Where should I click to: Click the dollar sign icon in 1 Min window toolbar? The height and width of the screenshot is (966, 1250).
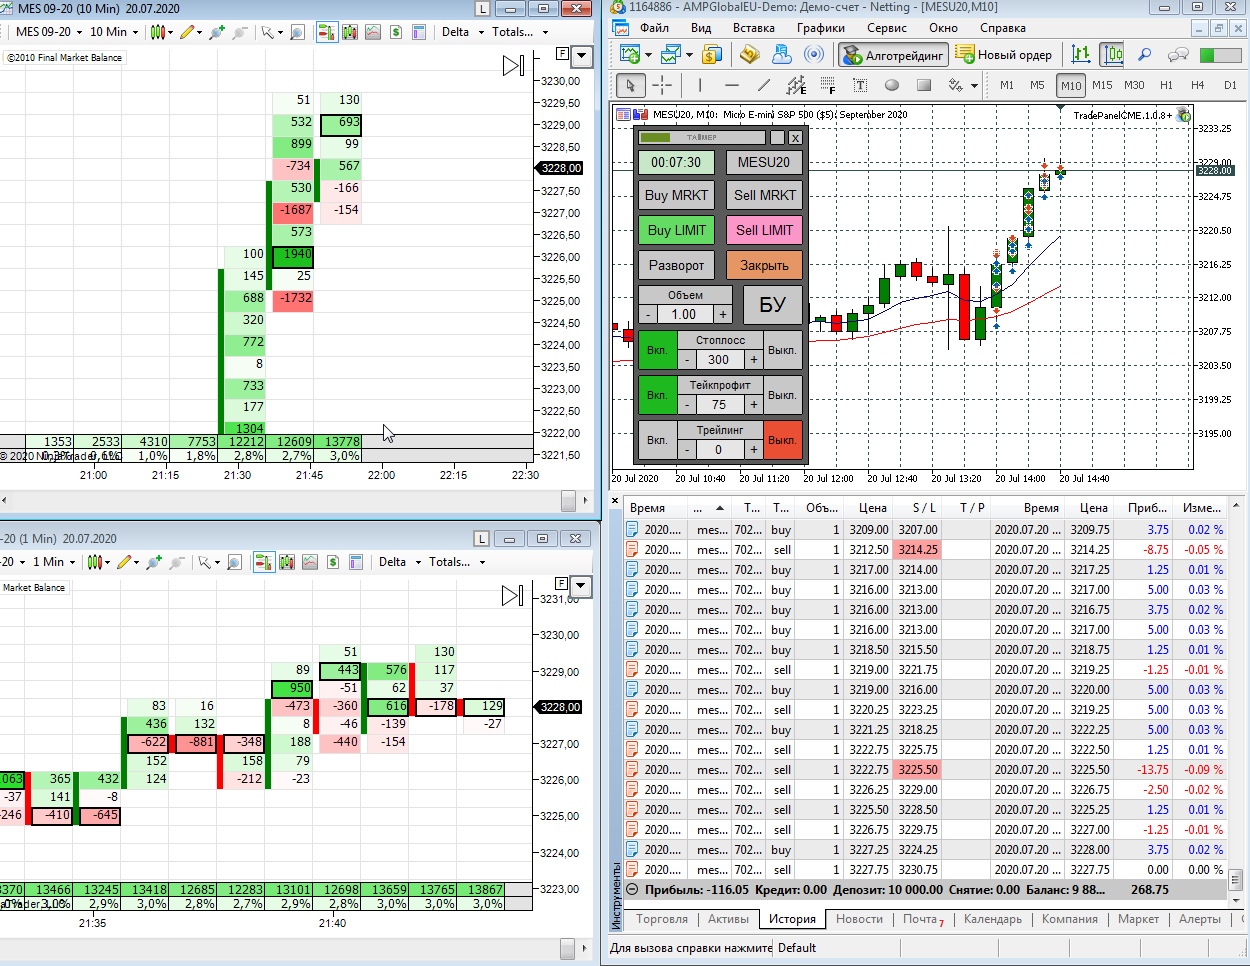[332, 562]
